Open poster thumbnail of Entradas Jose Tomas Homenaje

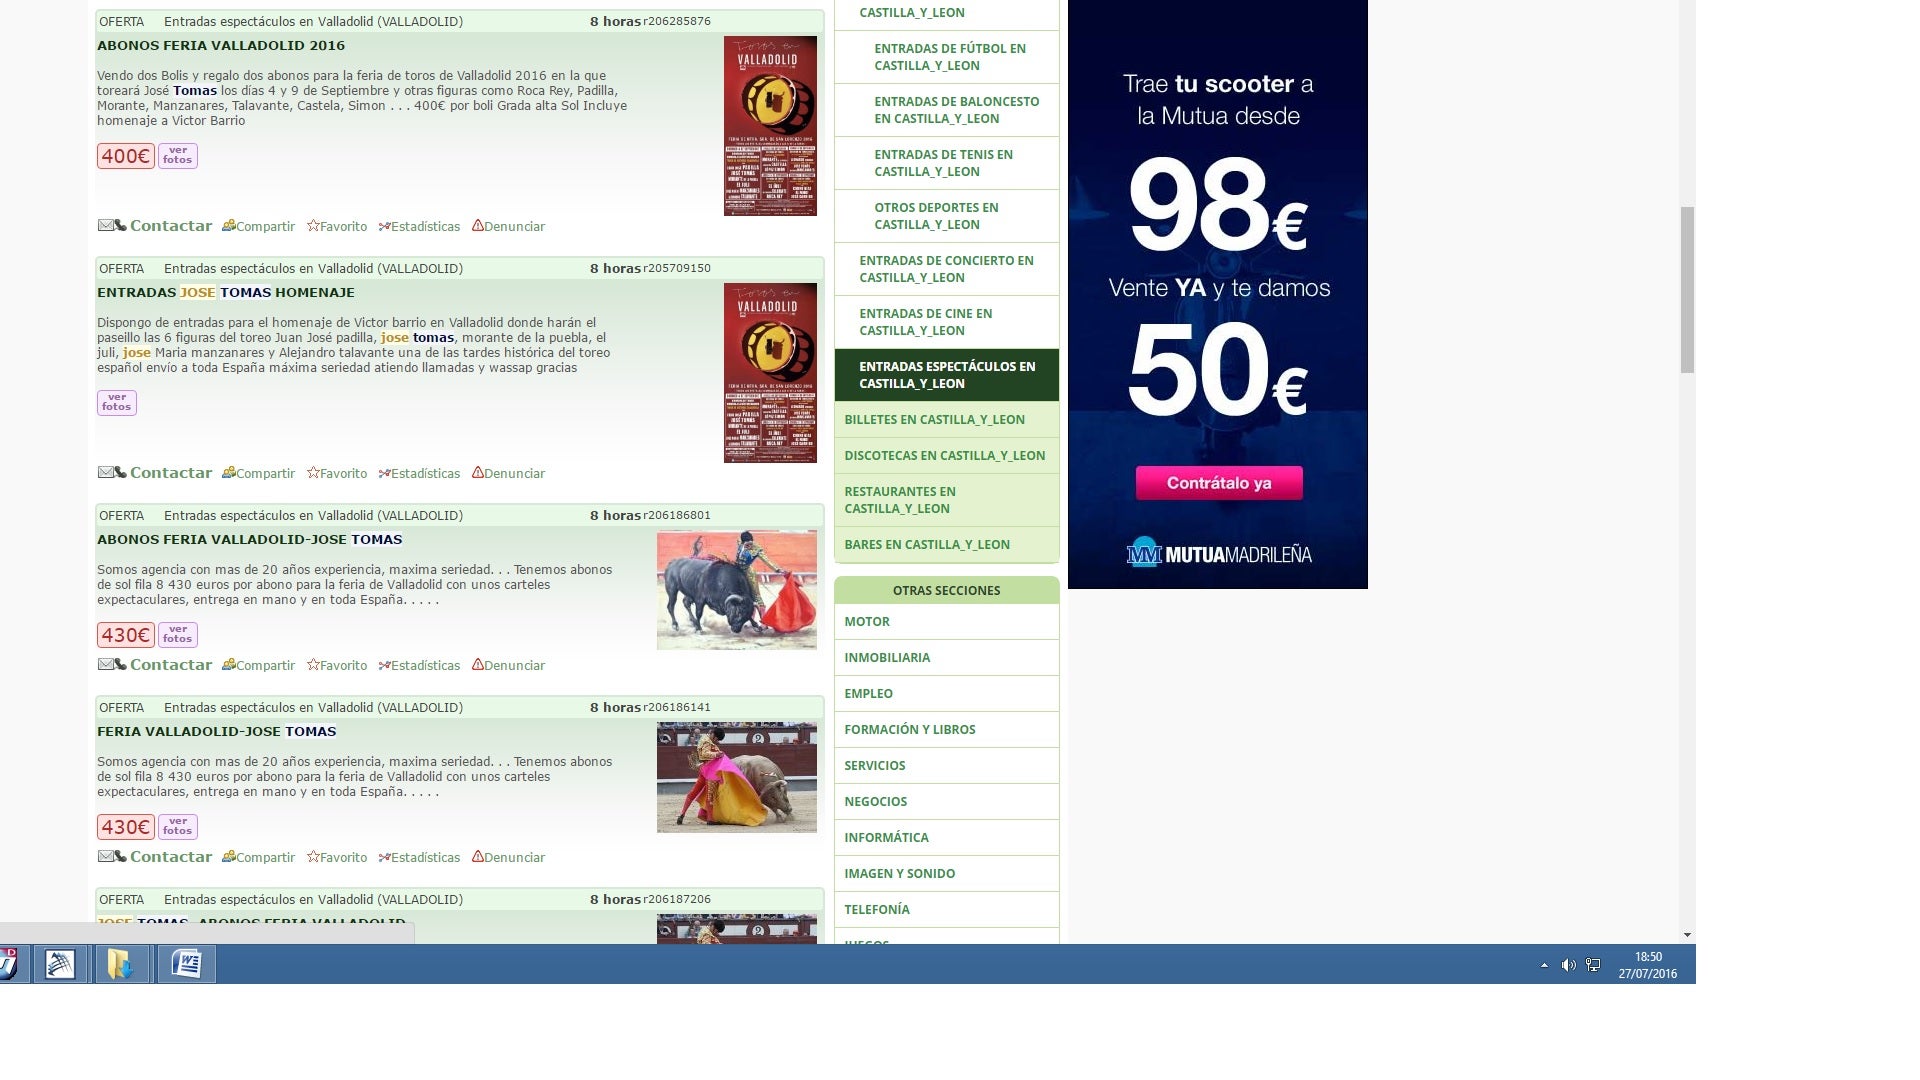770,373
